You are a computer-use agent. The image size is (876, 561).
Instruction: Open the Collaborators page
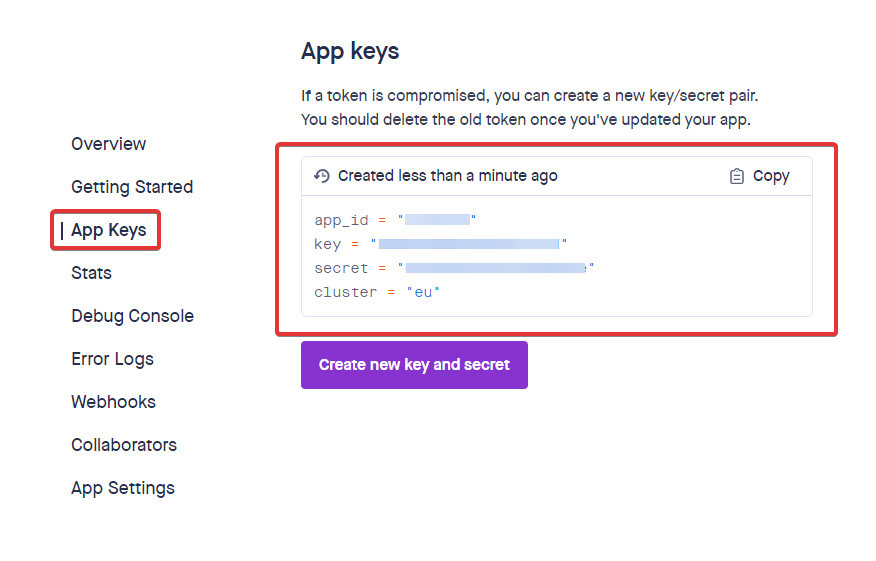click(124, 445)
